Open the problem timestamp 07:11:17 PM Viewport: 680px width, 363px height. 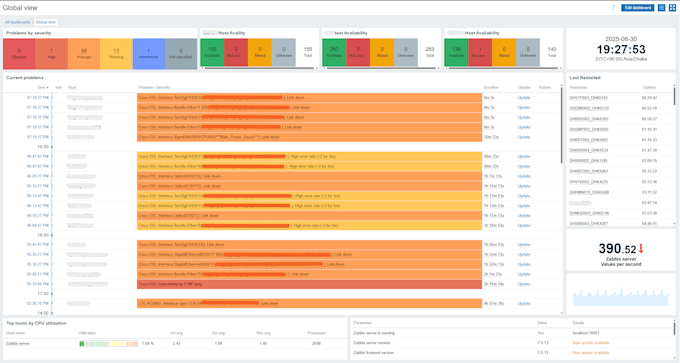click(x=38, y=137)
